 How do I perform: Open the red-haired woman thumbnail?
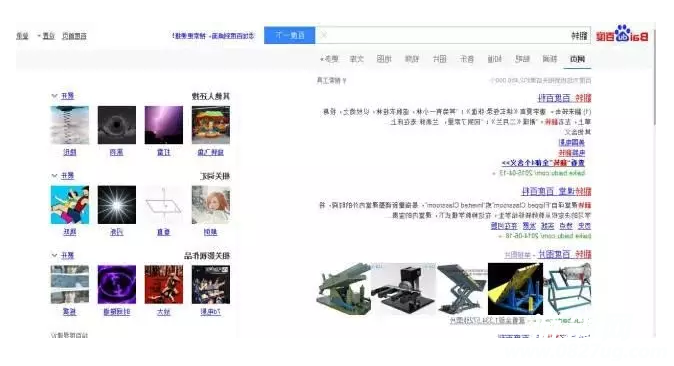[211, 205]
